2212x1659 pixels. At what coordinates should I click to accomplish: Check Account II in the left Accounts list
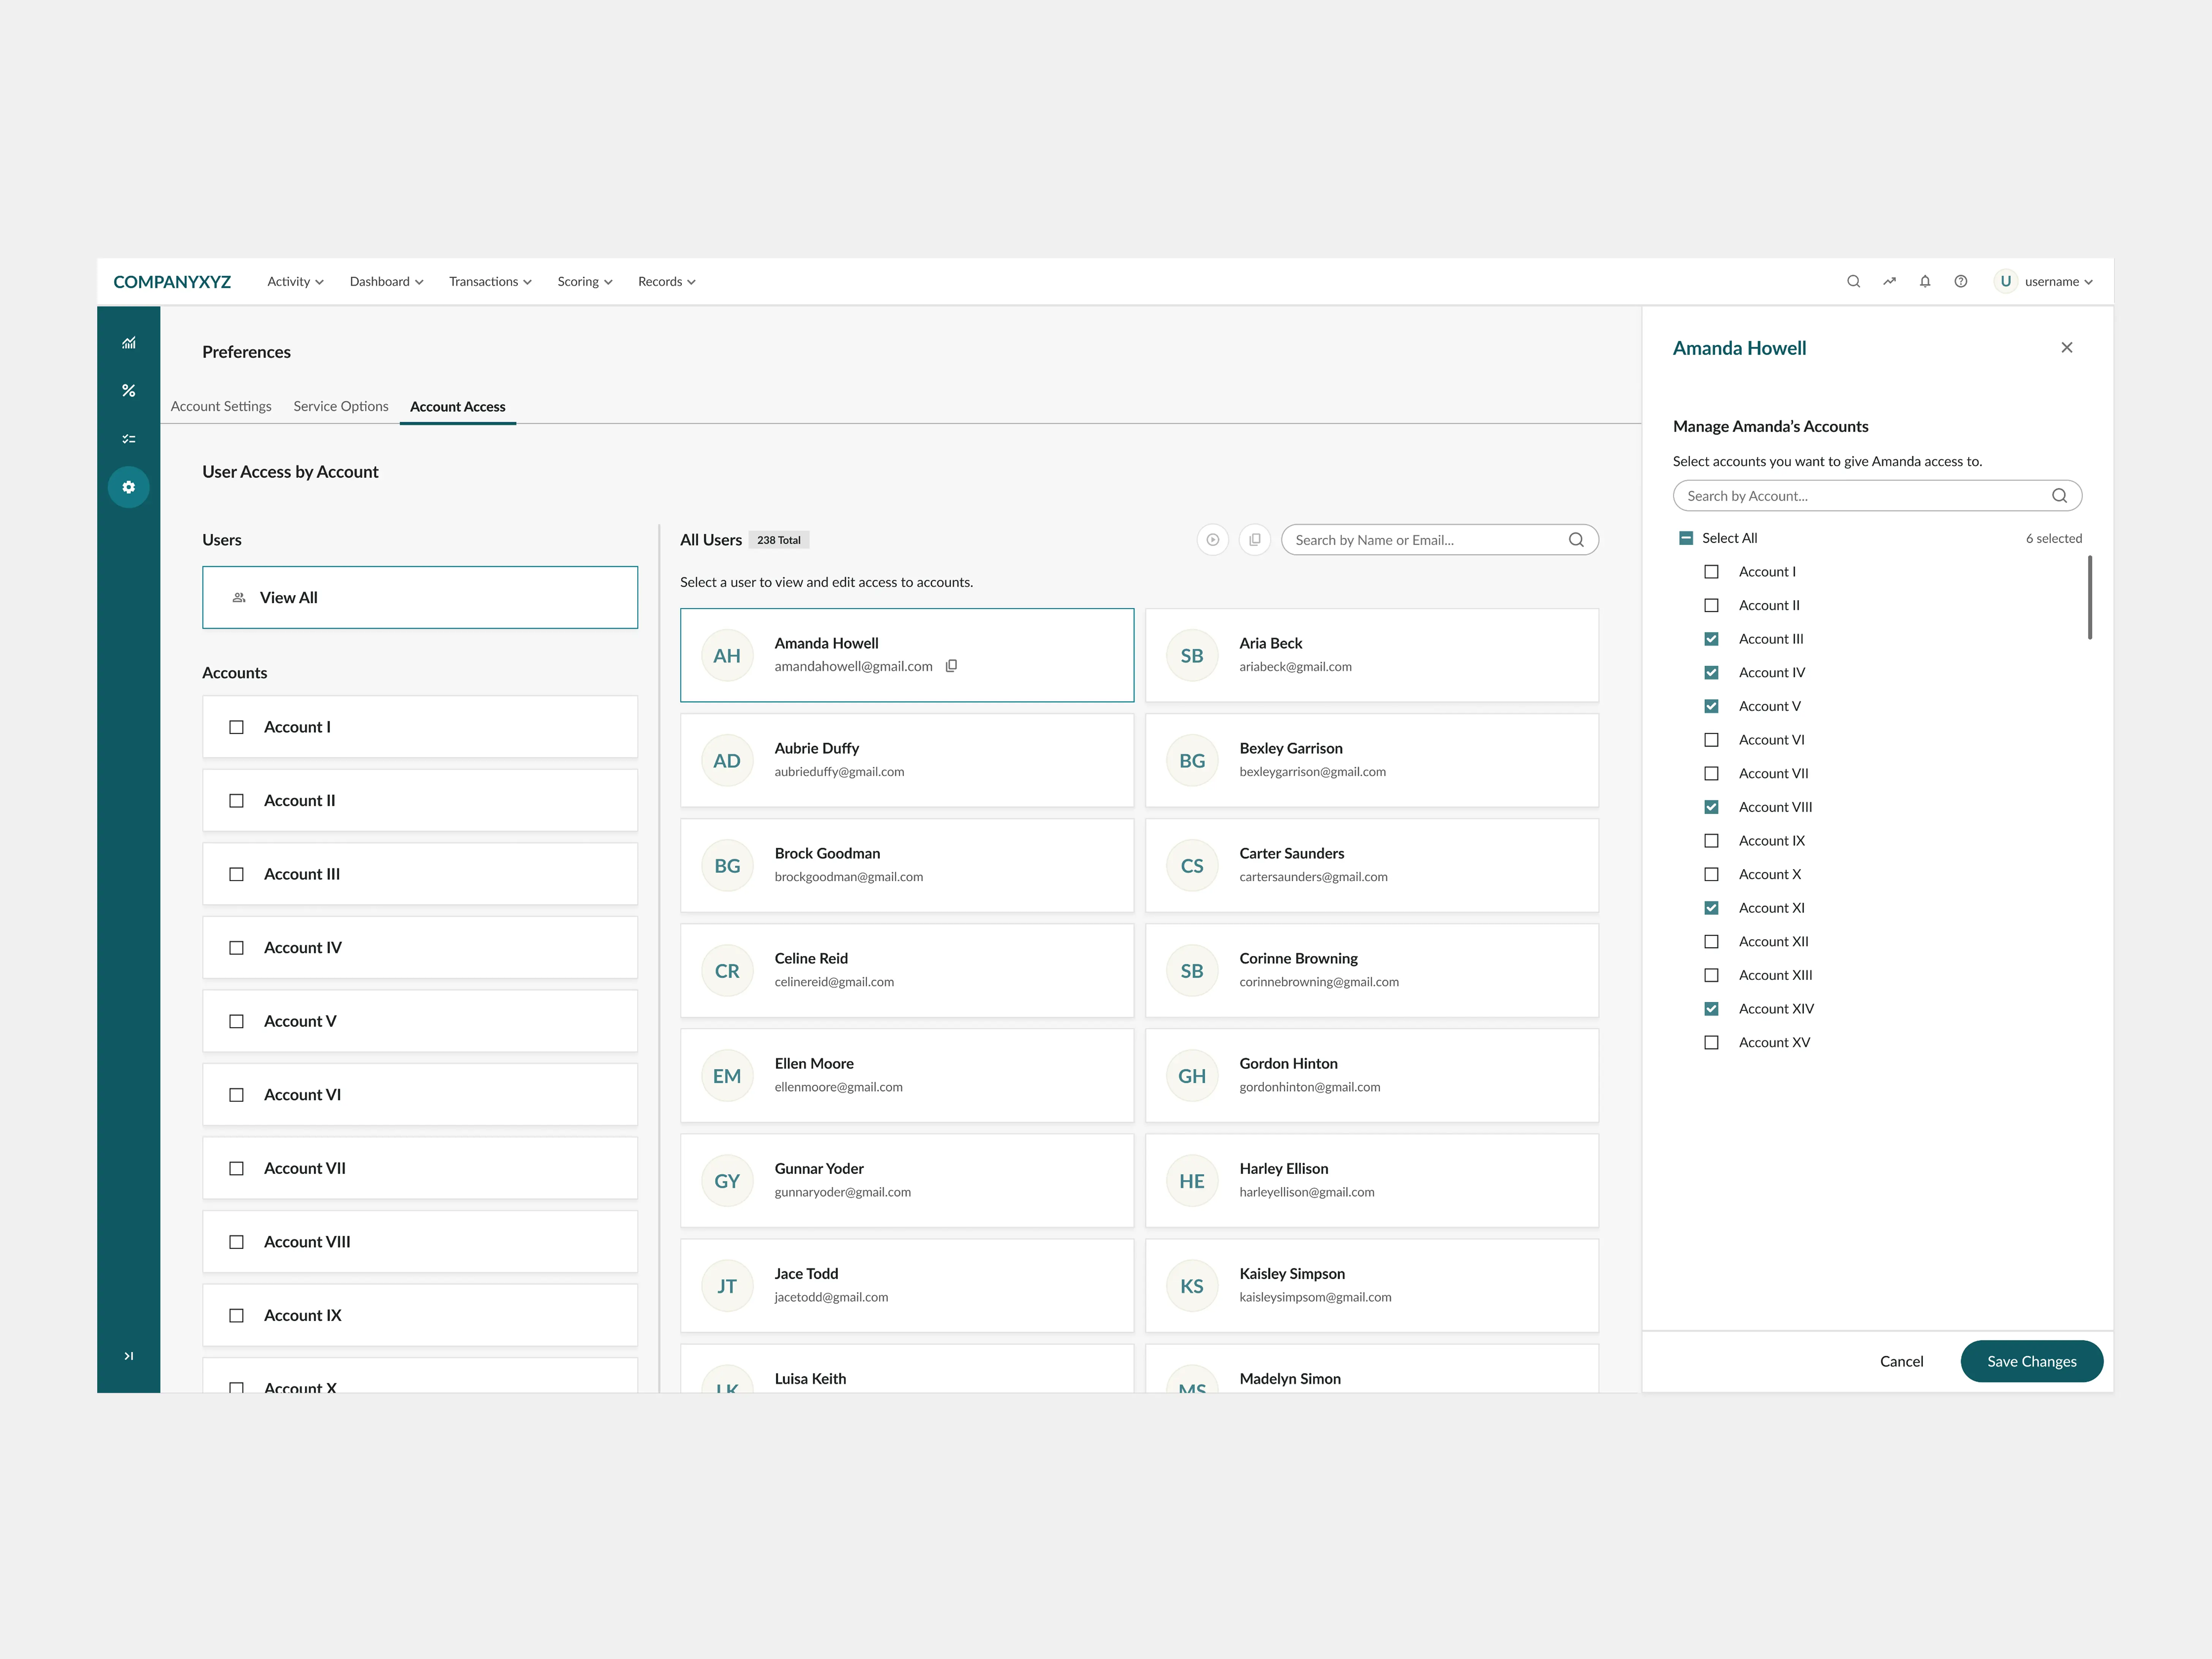(236, 801)
